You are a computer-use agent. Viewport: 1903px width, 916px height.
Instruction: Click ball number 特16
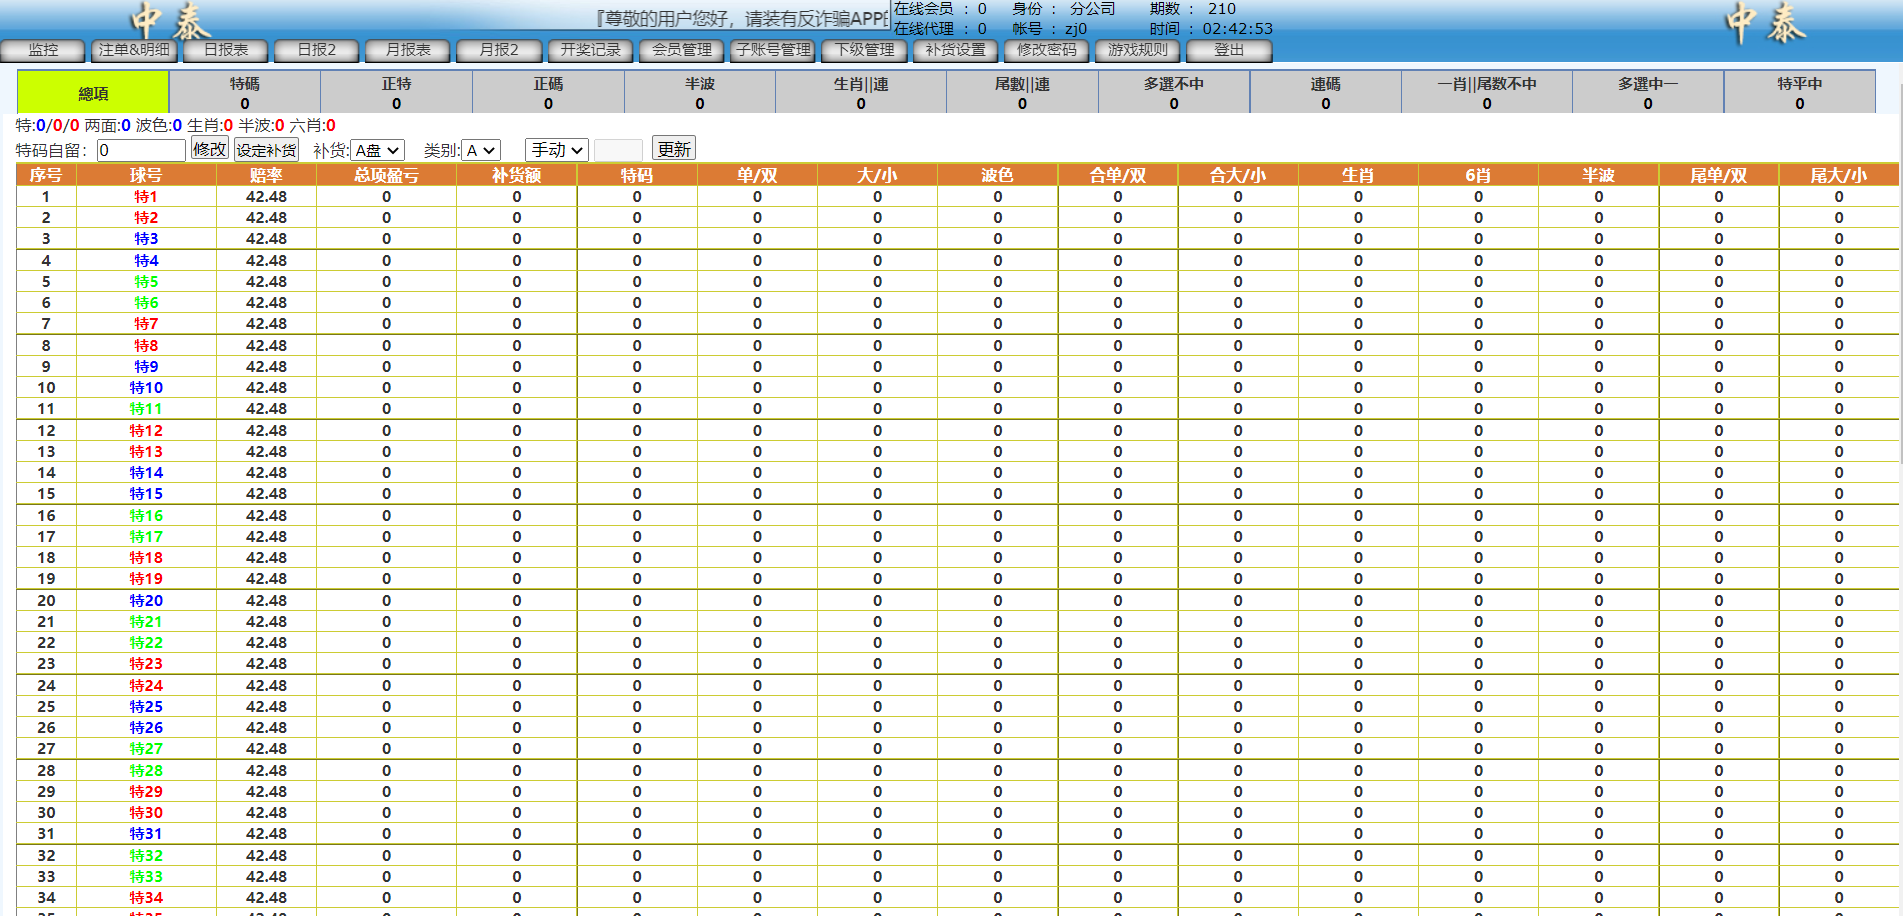point(146,516)
